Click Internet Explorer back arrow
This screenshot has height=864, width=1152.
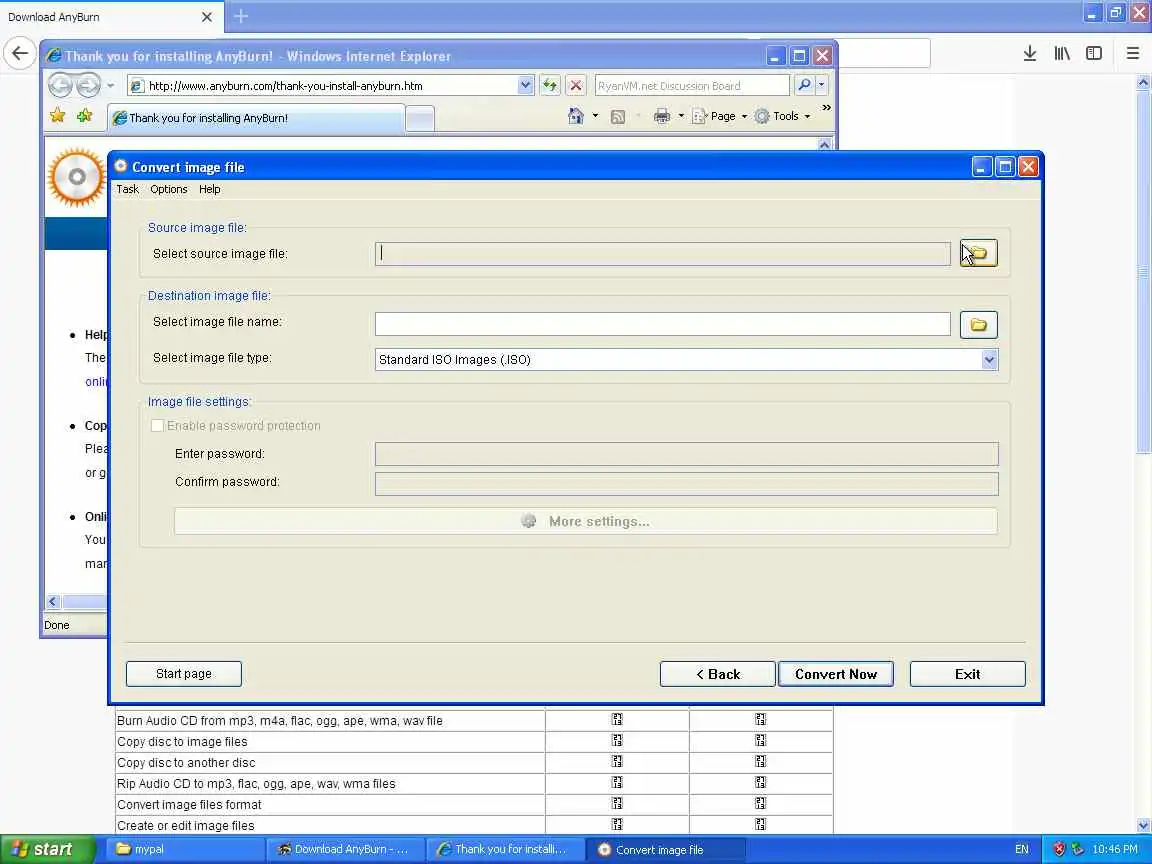60,86
